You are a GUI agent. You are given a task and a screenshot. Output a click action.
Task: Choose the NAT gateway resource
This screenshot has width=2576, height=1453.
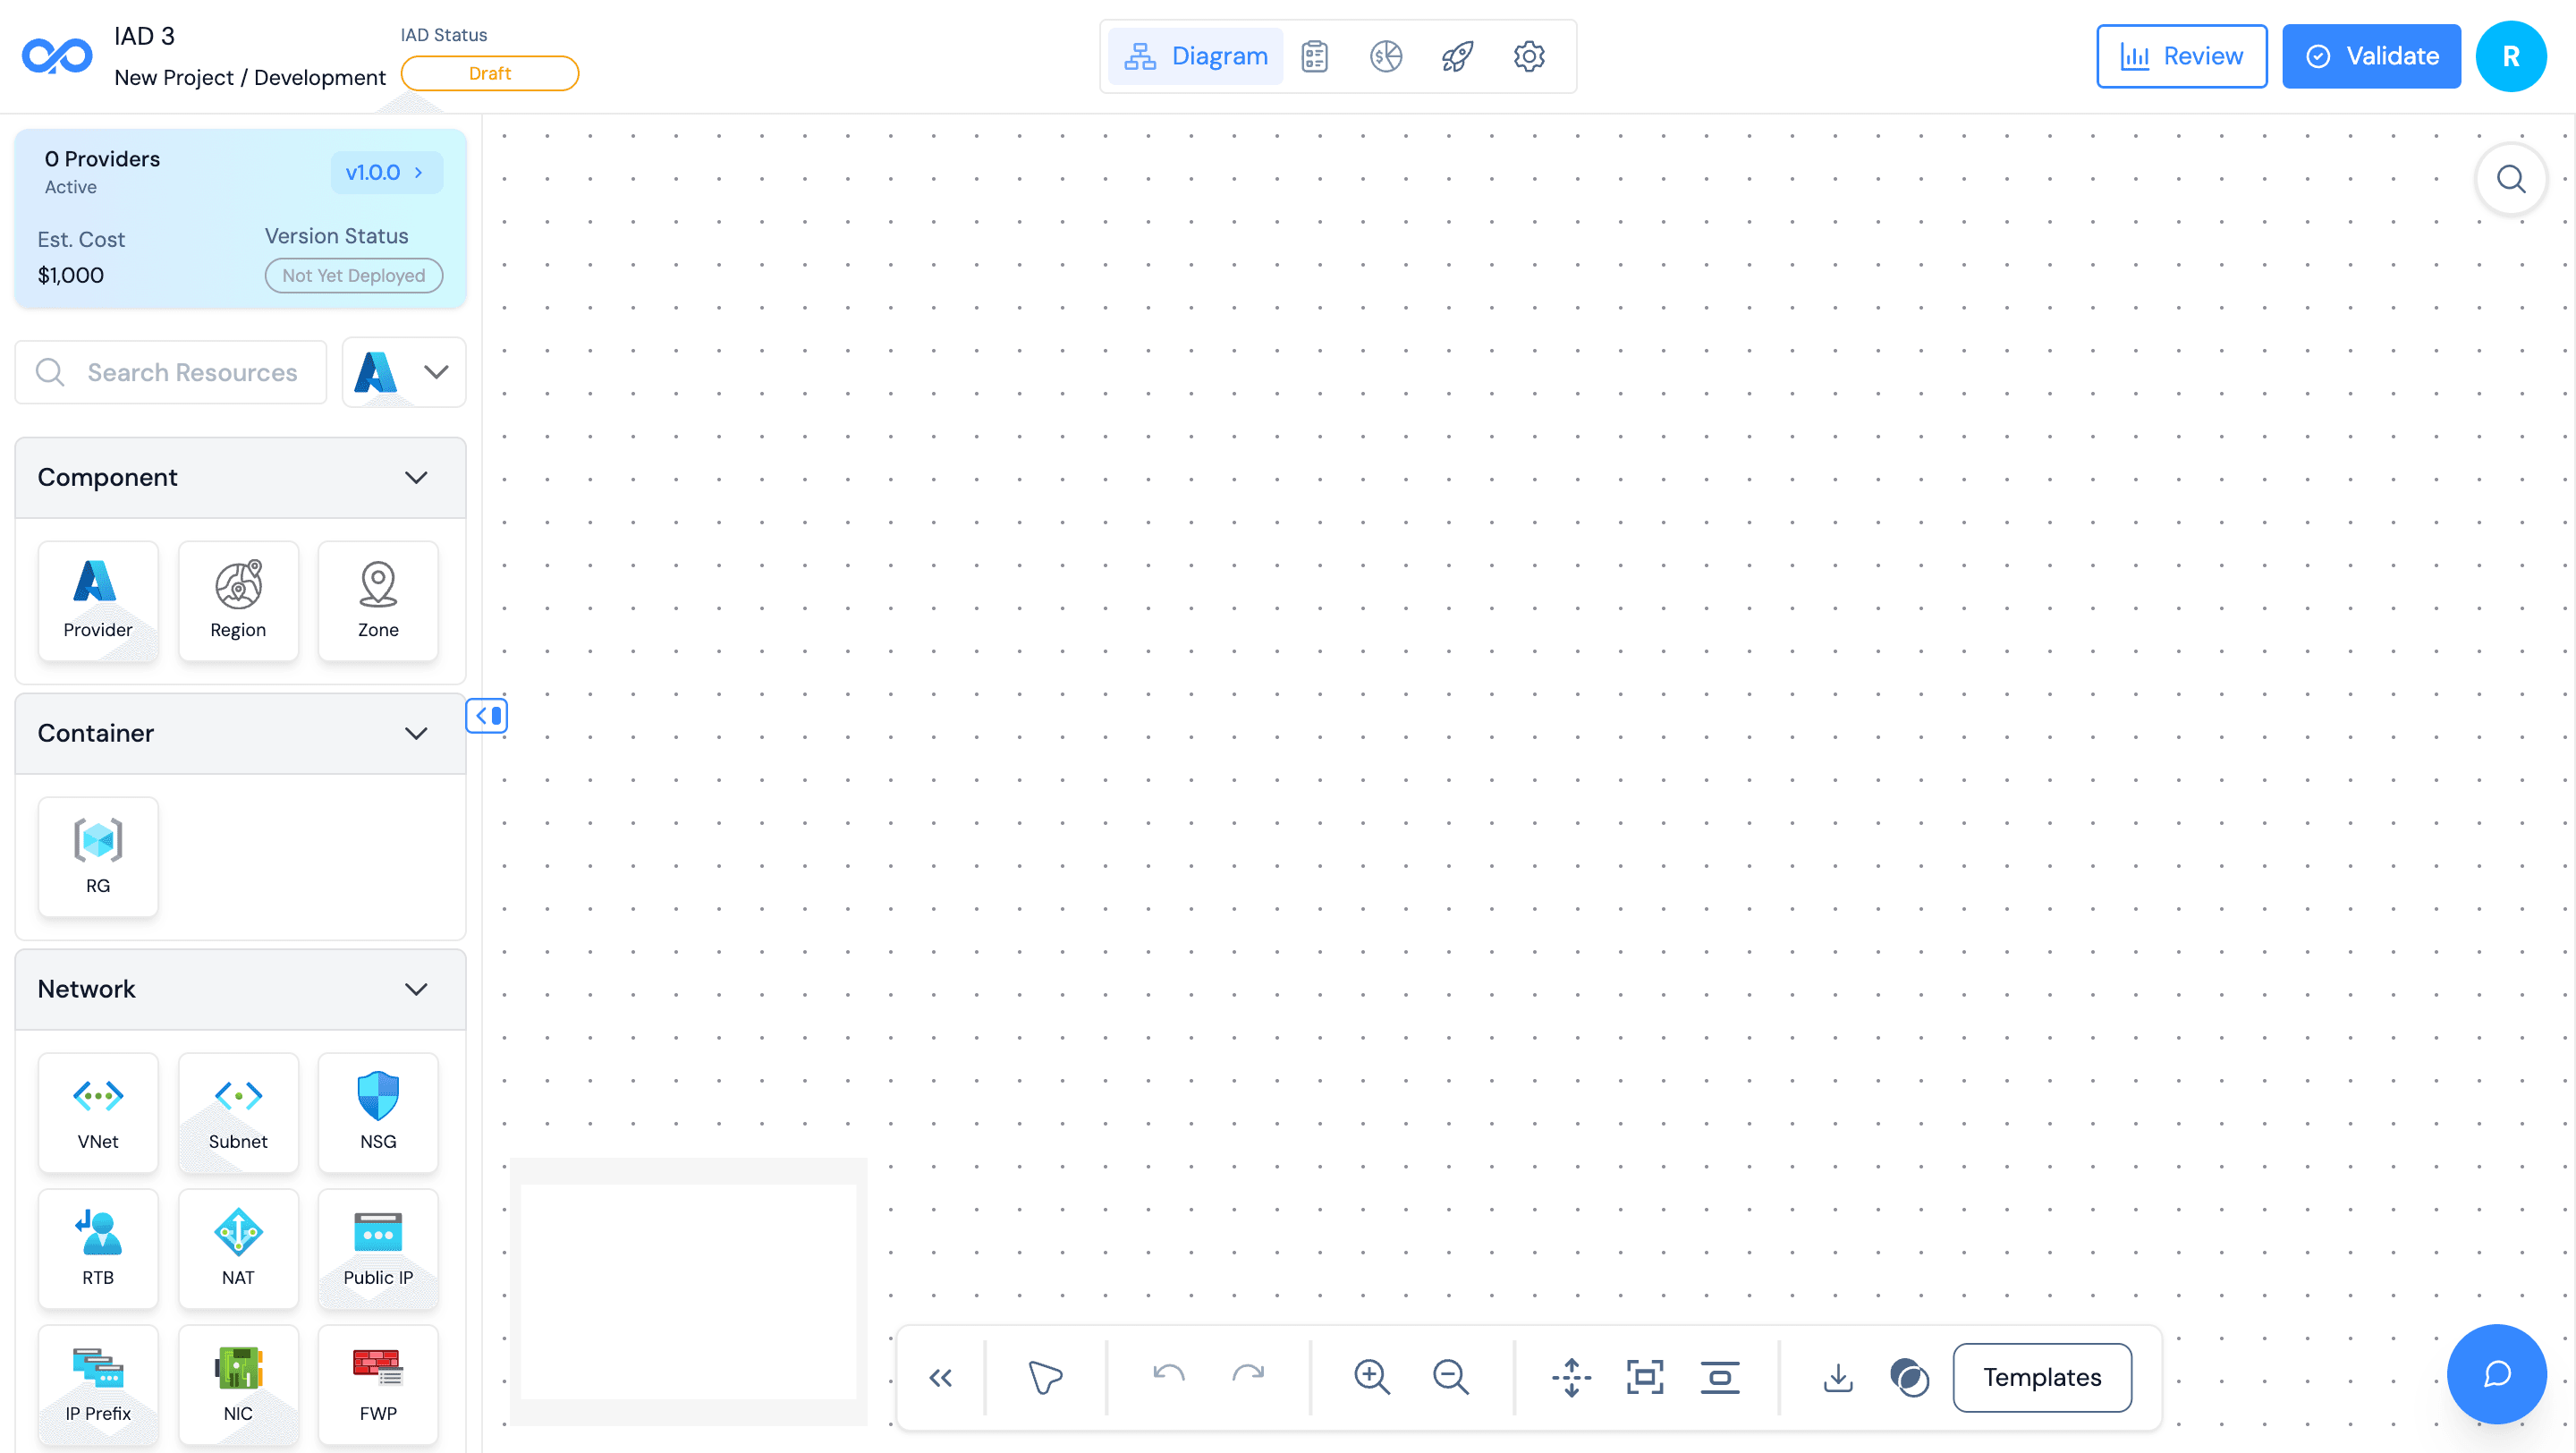tap(238, 1247)
